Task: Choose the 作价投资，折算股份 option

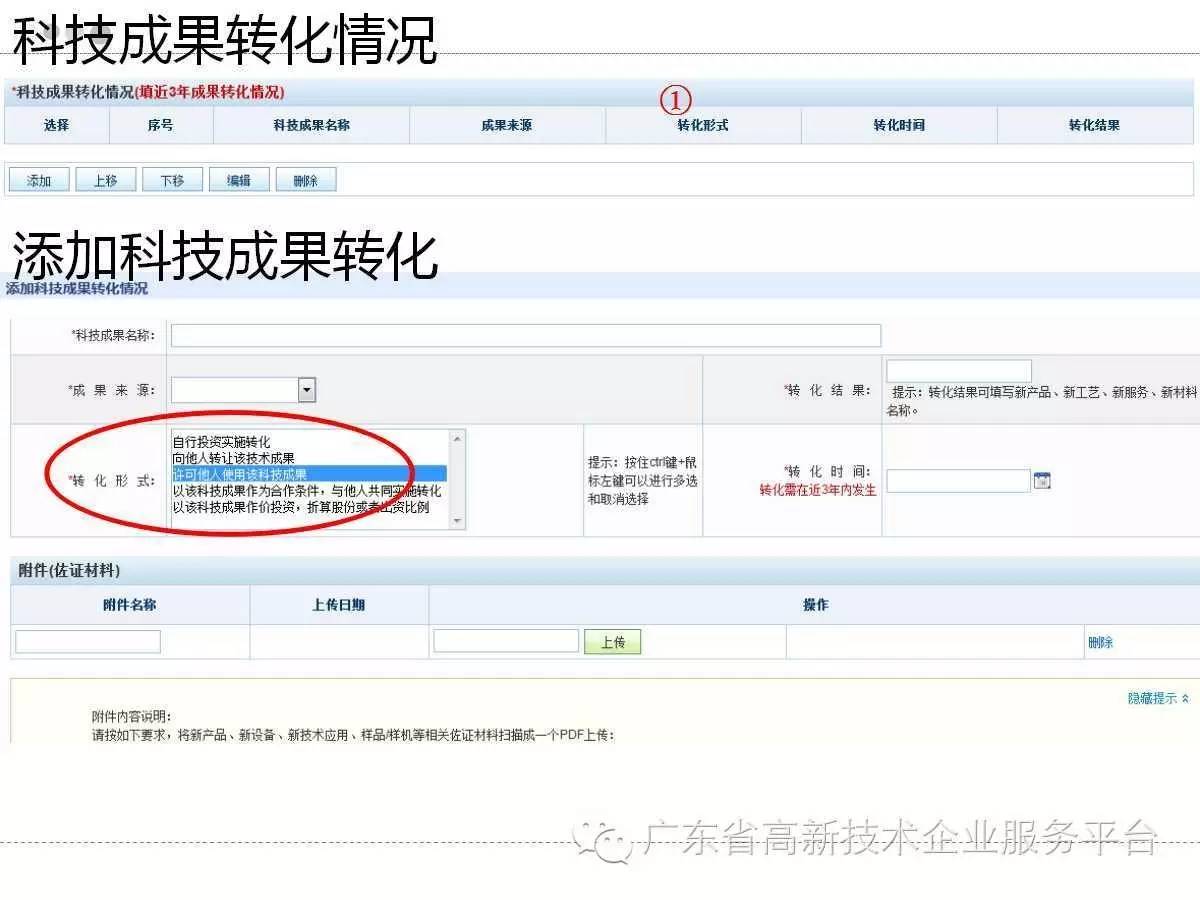Action: [x=300, y=507]
